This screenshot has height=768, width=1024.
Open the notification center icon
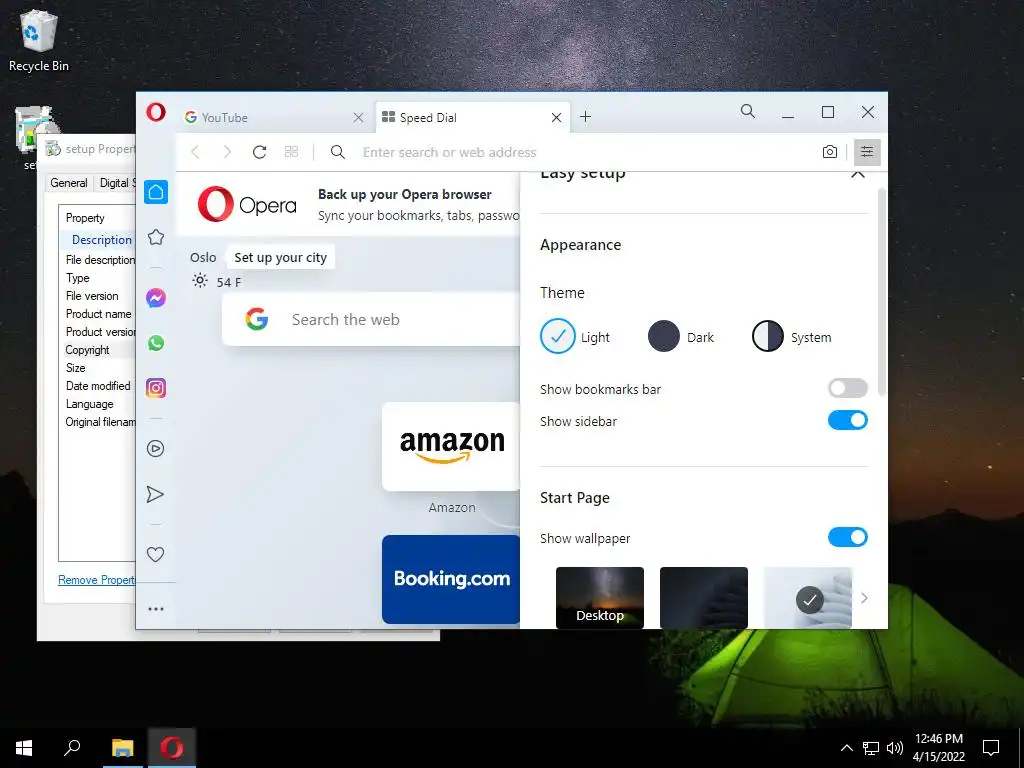coord(991,748)
